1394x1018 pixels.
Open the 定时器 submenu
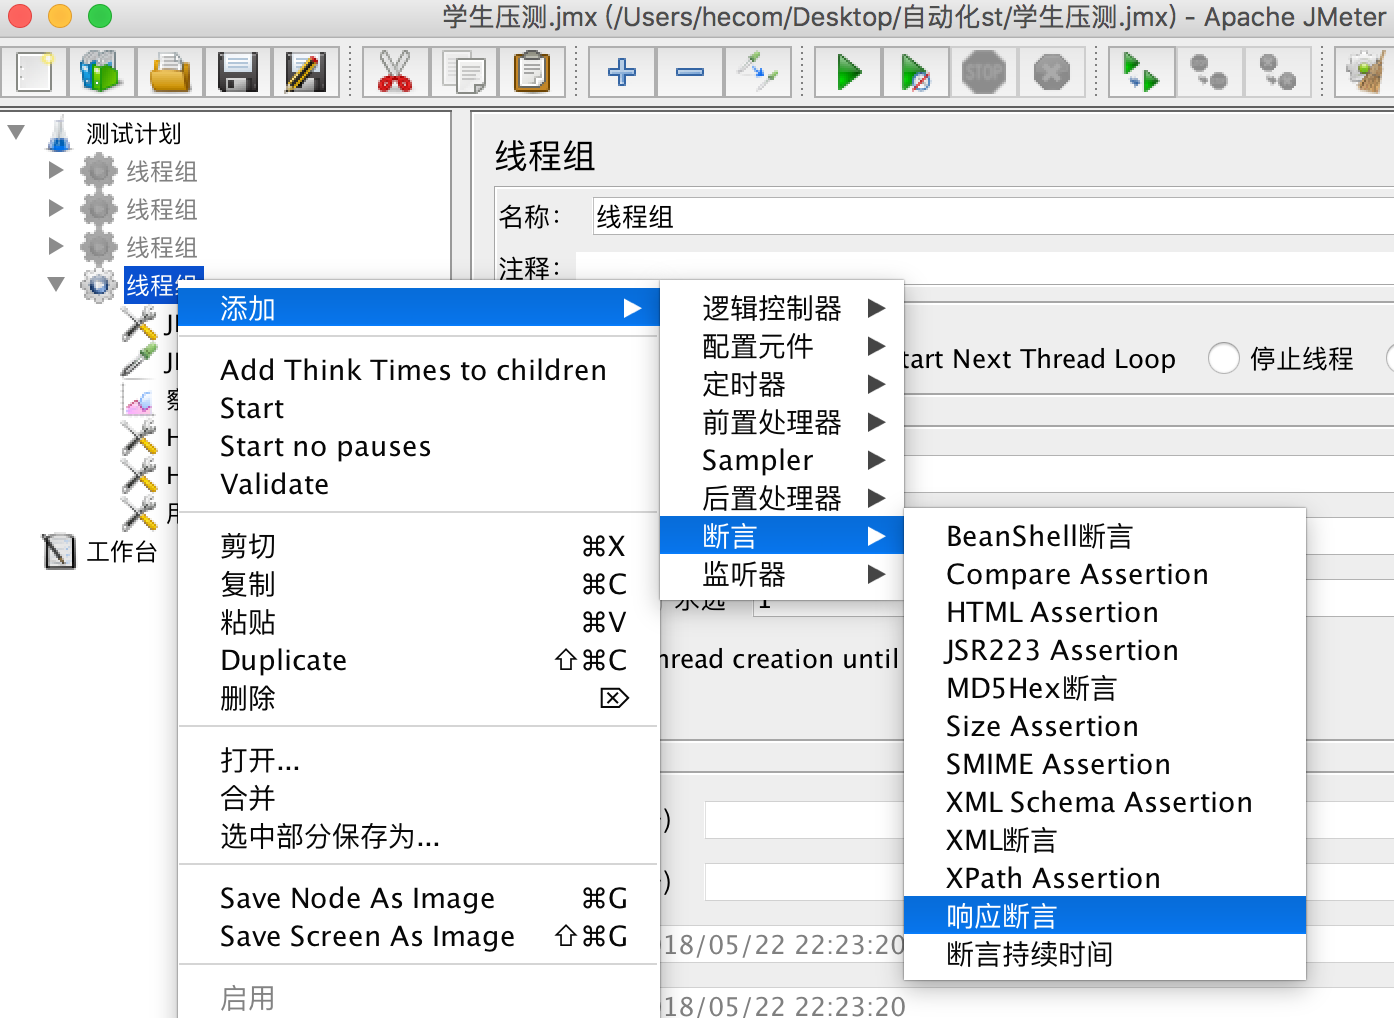(782, 384)
